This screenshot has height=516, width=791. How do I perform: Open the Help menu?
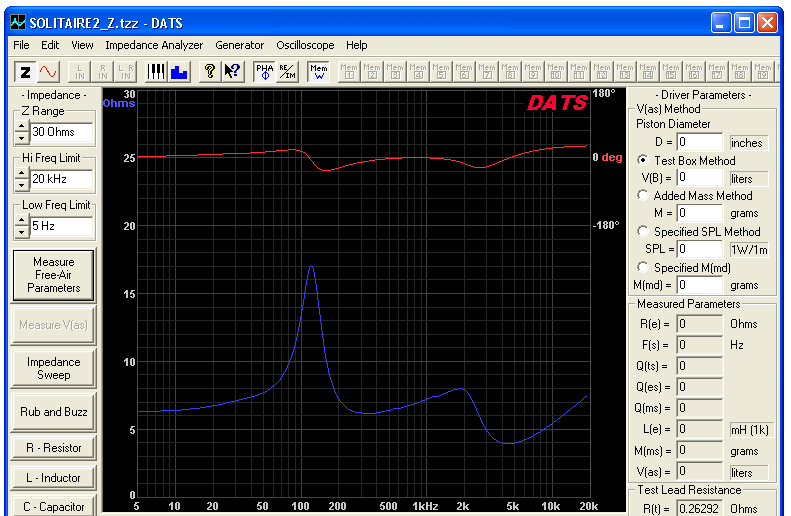(357, 45)
